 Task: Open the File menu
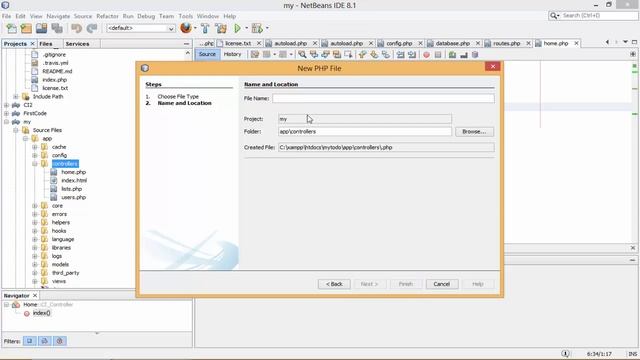(7, 16)
